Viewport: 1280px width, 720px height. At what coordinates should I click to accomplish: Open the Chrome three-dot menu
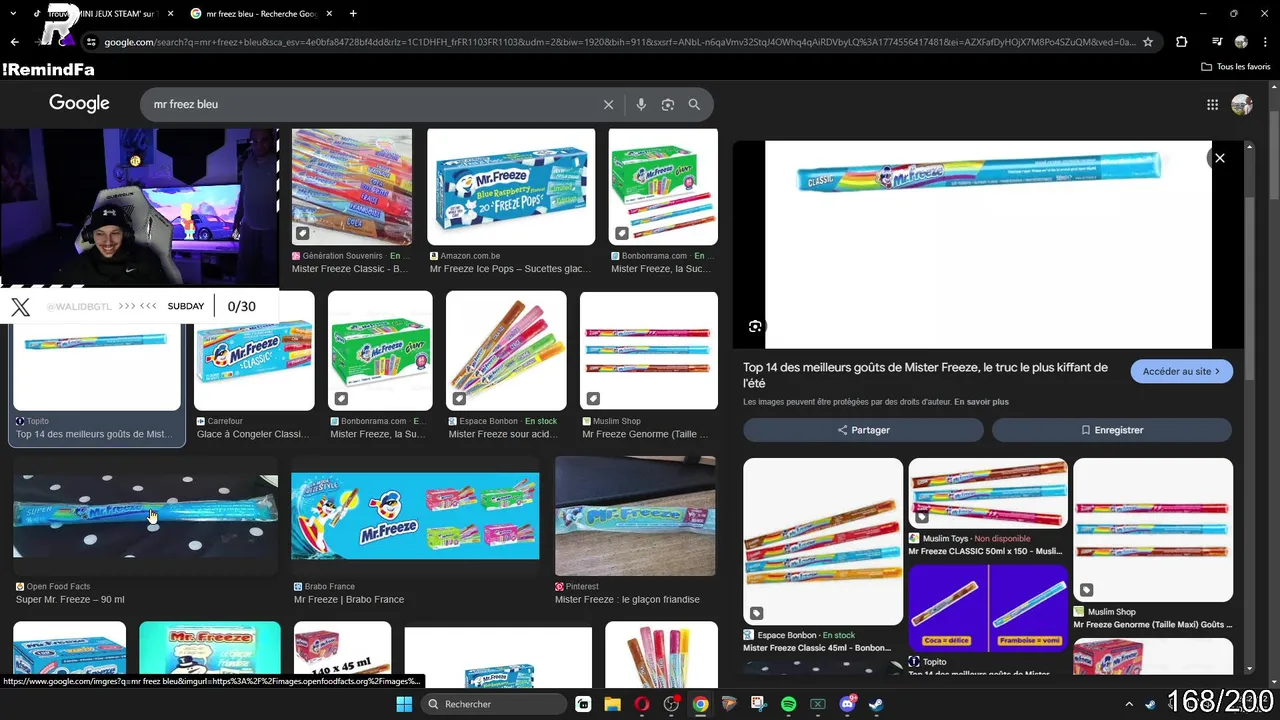point(1265,42)
